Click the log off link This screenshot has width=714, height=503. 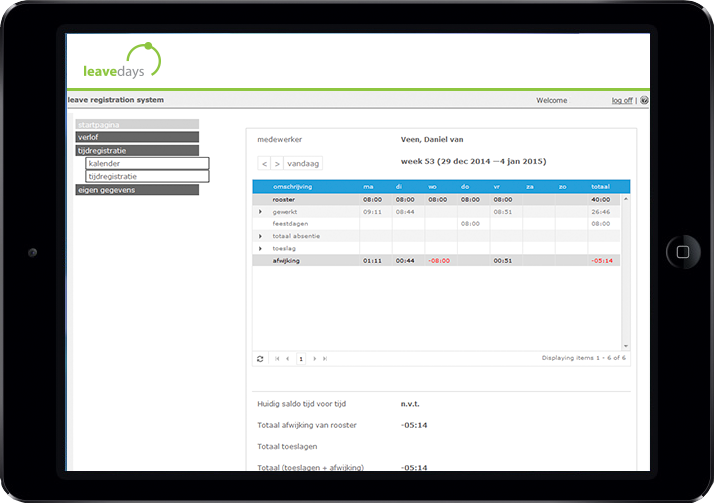(622, 100)
